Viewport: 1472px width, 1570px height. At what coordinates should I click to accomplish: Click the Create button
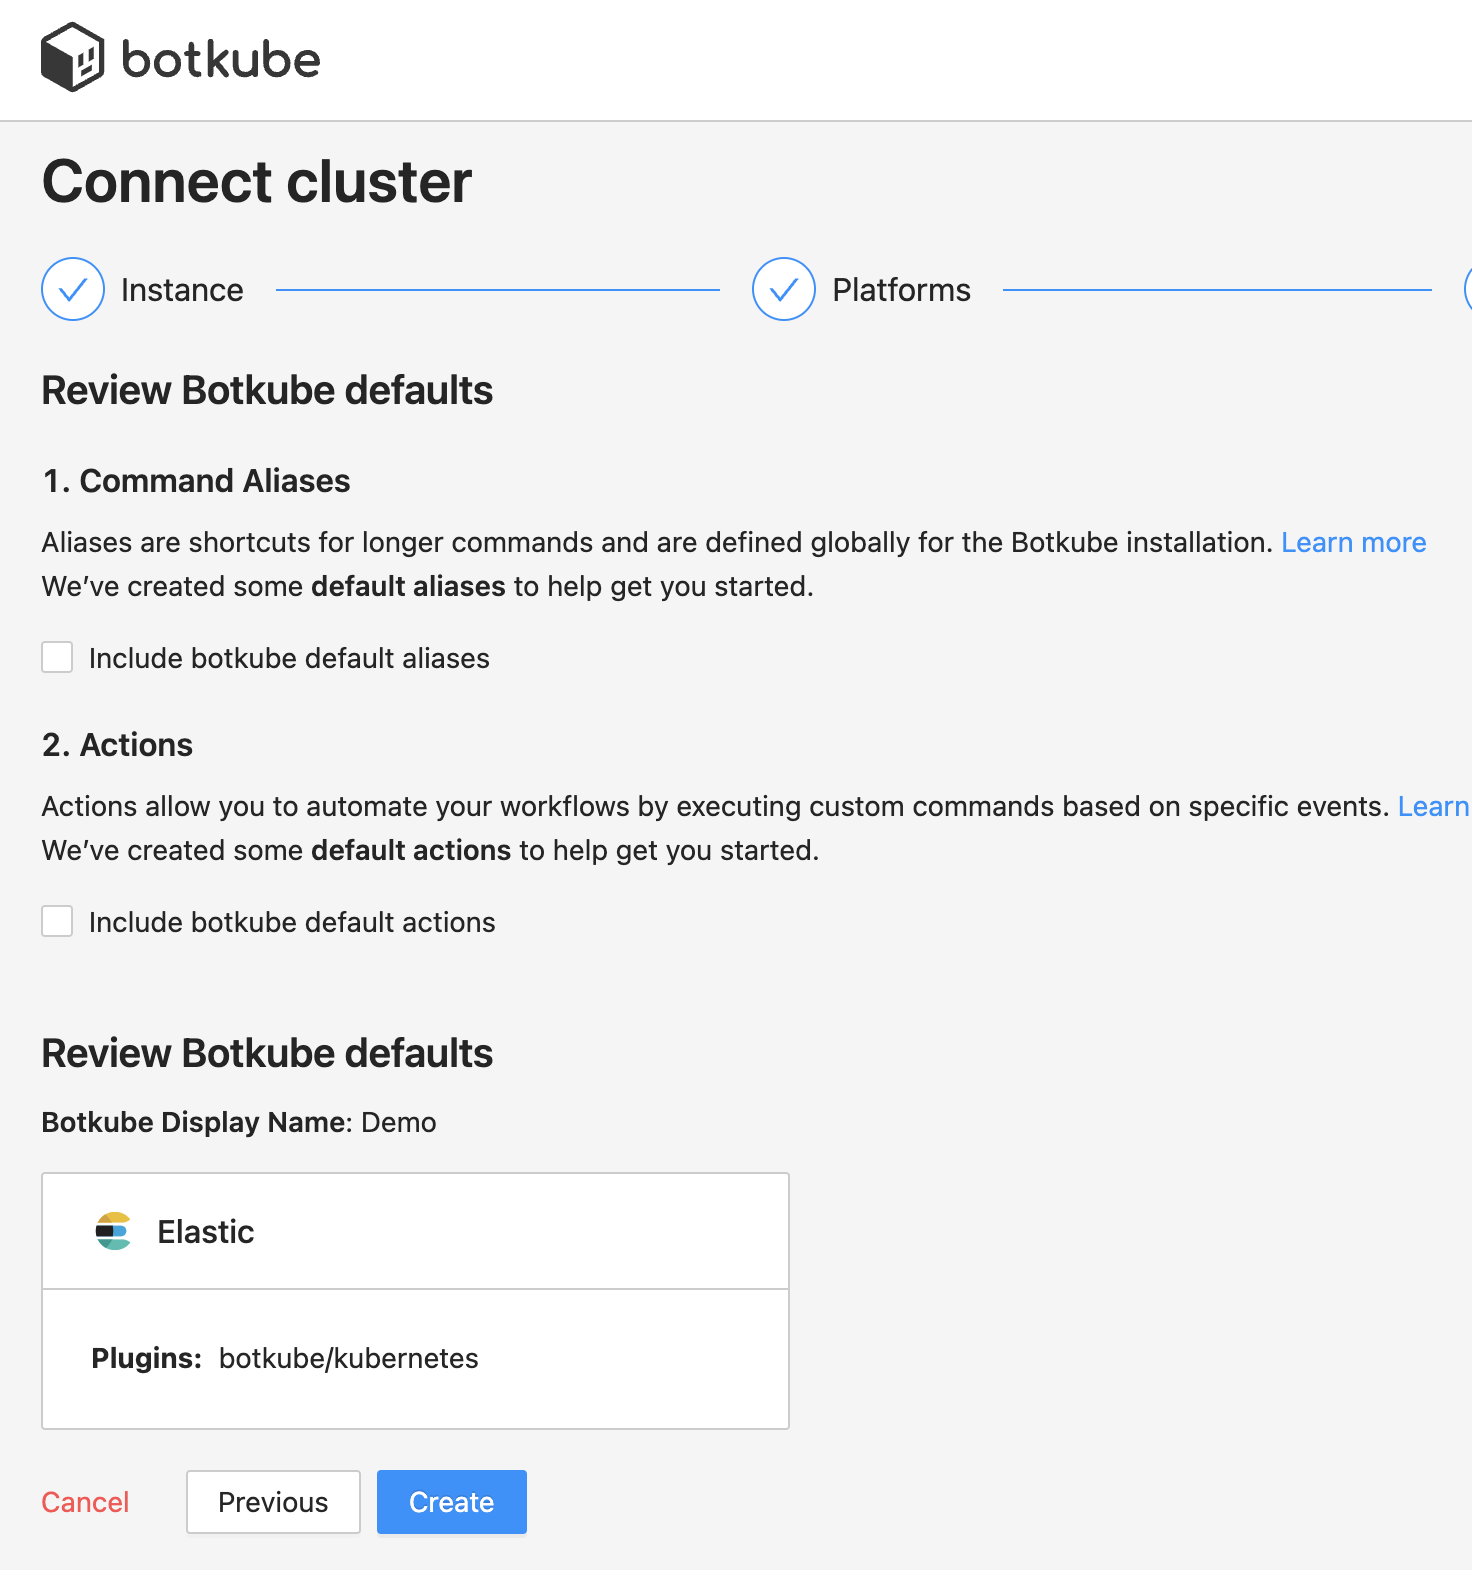pos(452,1502)
